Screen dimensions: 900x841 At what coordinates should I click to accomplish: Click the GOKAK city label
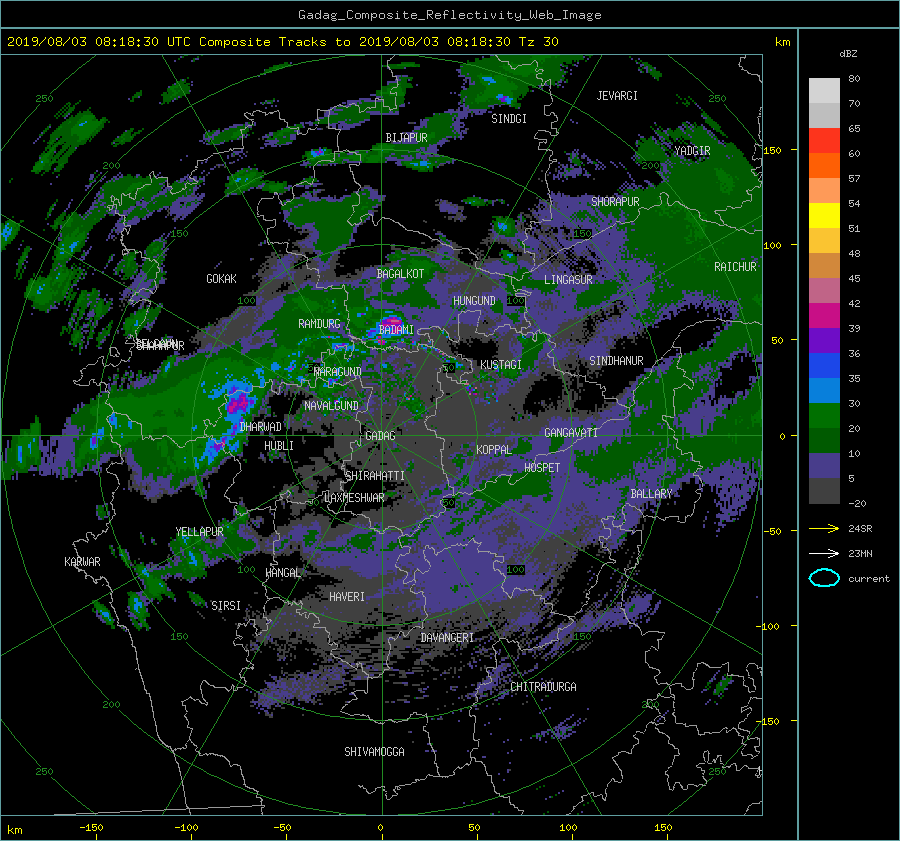[x=221, y=279]
